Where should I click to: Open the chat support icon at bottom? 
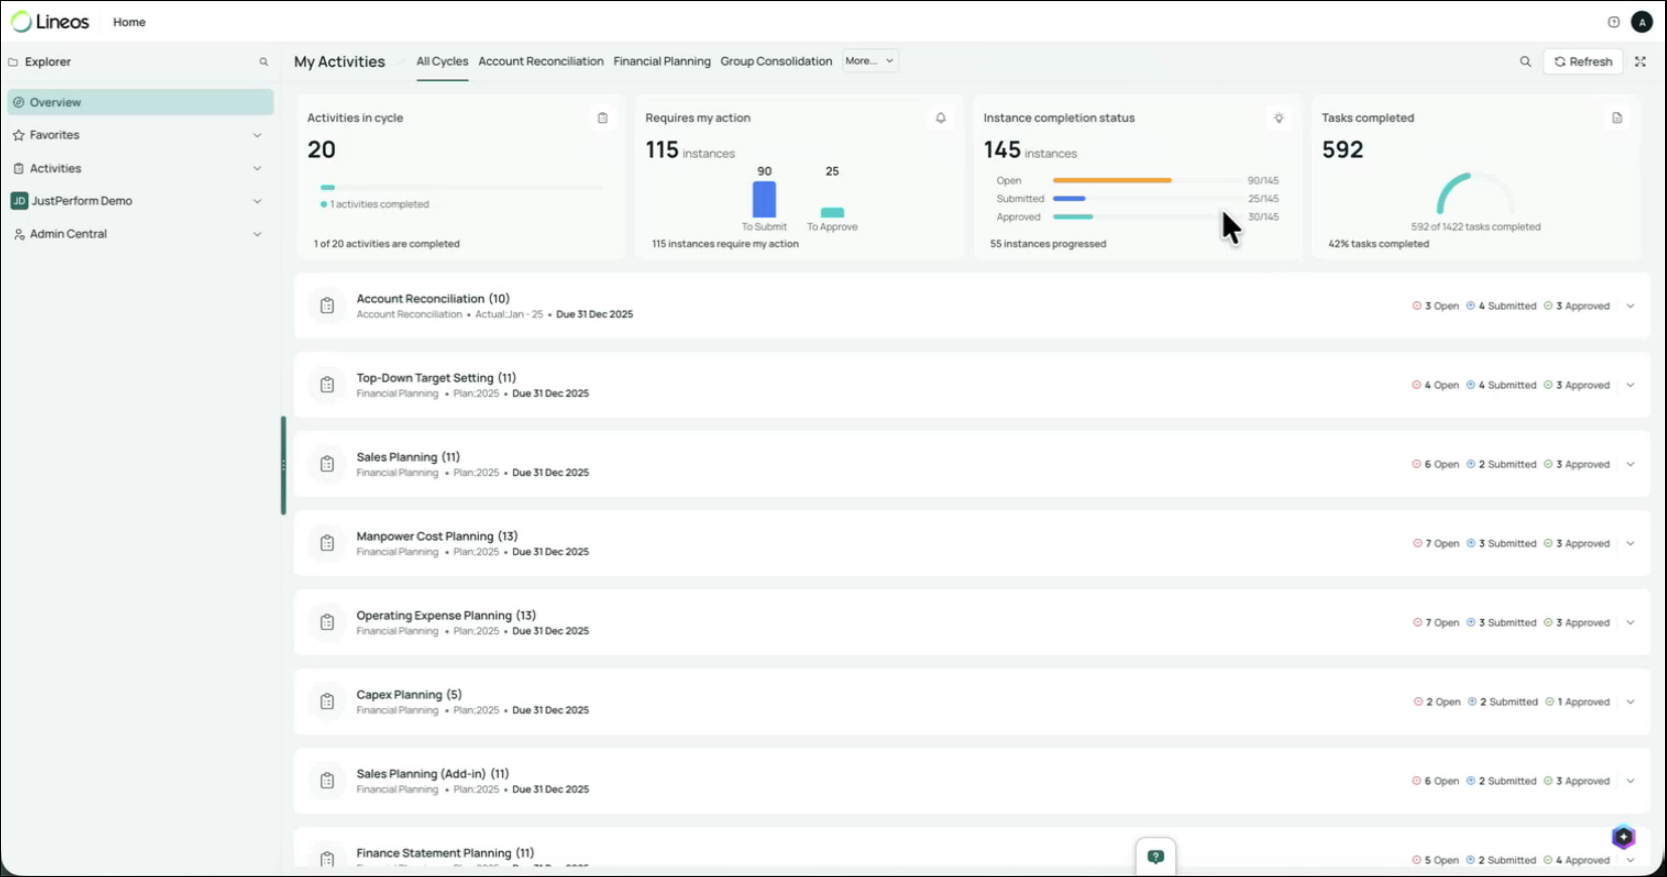coord(1156,857)
